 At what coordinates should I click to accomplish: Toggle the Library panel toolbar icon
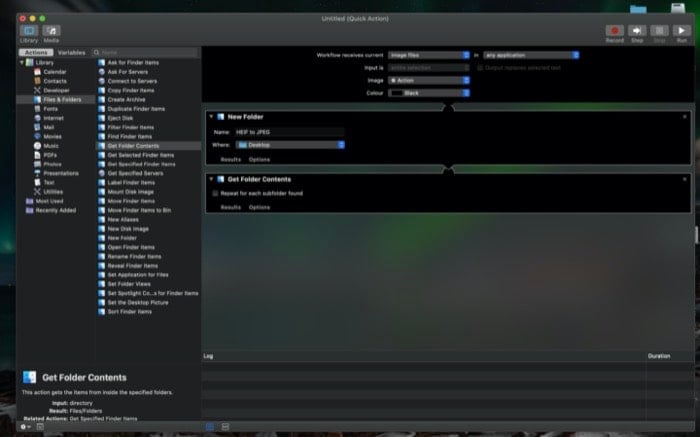click(x=29, y=30)
